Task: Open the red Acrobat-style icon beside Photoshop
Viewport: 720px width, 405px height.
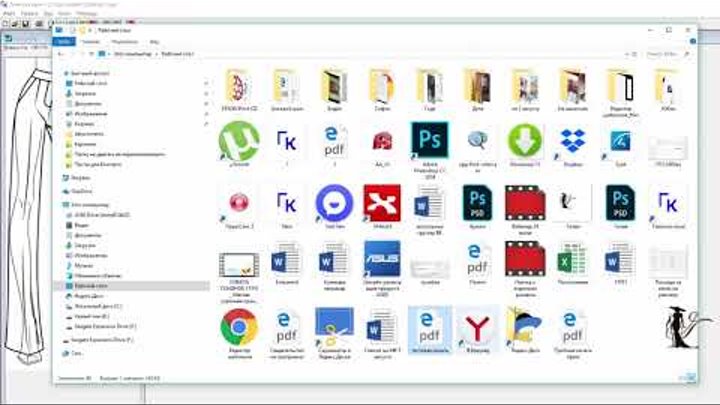Action: coord(382,141)
